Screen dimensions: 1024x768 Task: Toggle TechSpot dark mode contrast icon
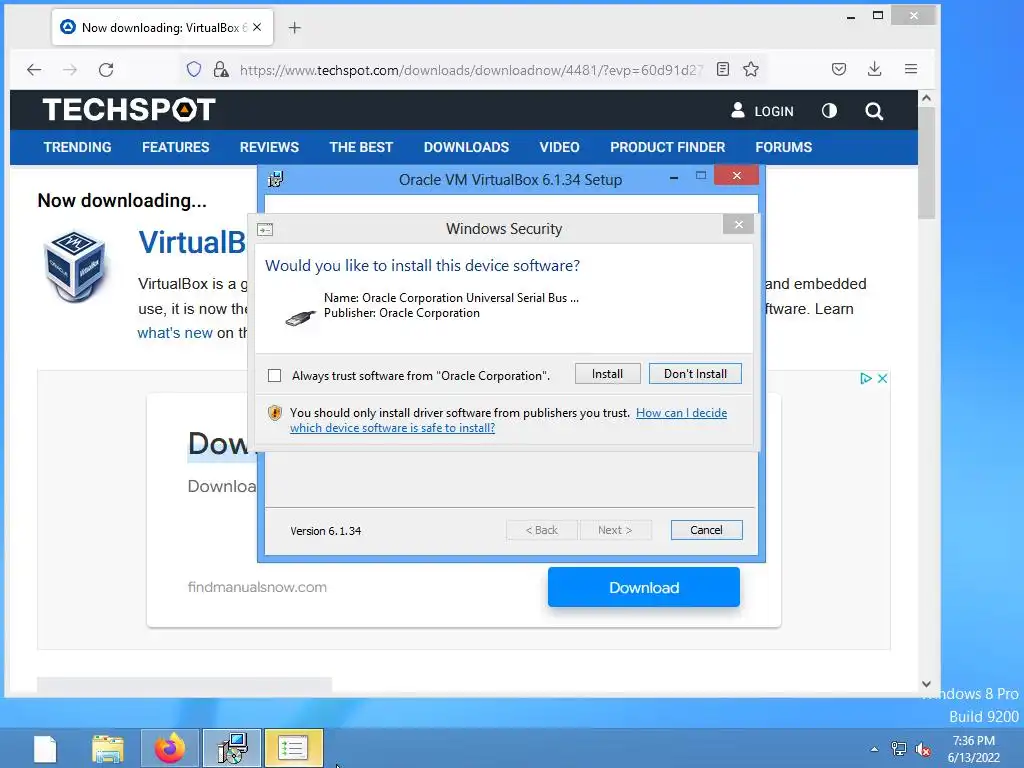pyautogui.click(x=829, y=111)
